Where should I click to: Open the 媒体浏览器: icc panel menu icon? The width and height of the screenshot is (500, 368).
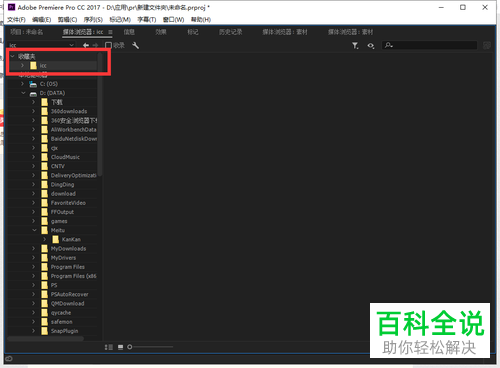pyautogui.click(x=110, y=32)
